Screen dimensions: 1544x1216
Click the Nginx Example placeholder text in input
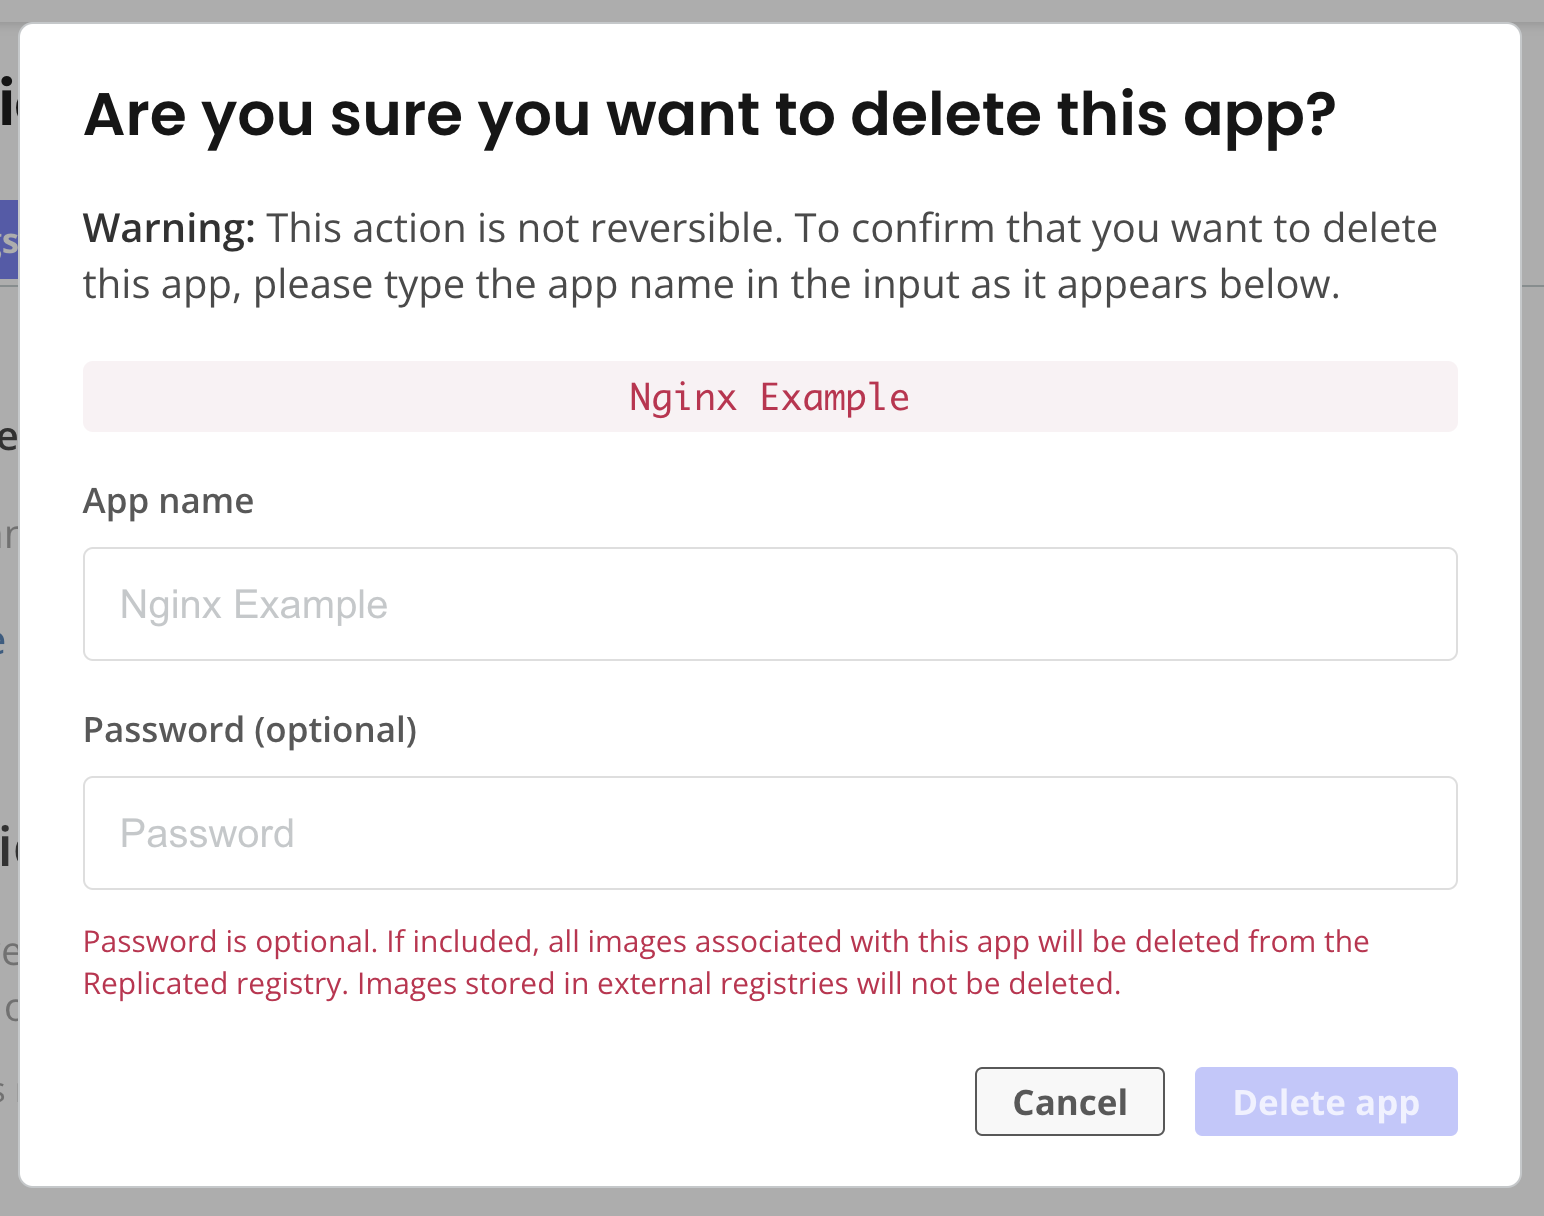(x=253, y=604)
